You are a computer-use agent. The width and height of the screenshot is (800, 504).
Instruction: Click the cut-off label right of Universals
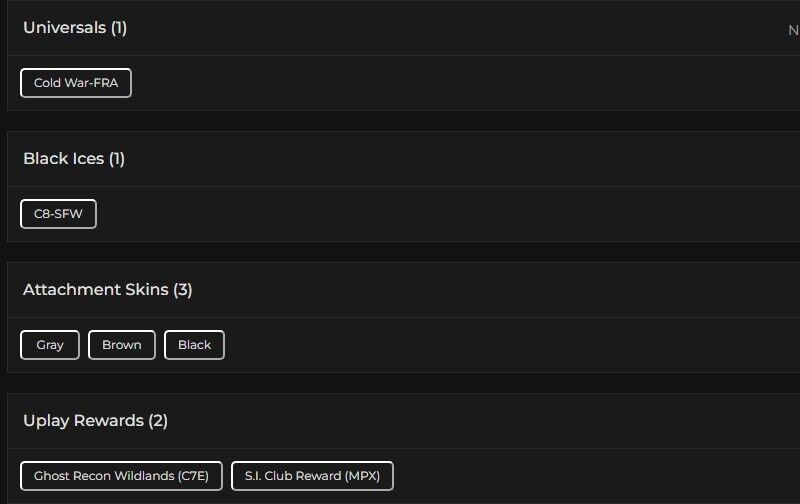[x=793, y=30]
